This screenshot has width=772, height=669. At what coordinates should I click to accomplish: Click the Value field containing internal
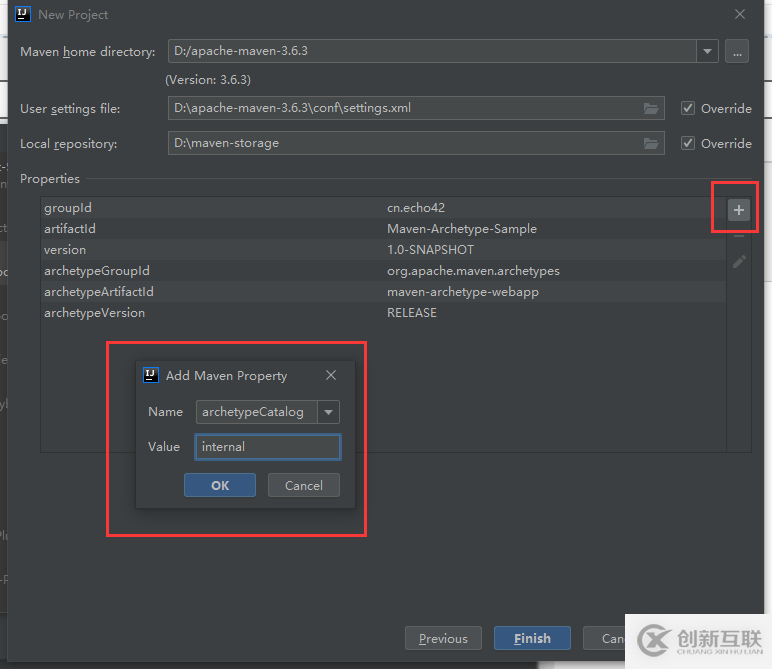(x=267, y=447)
